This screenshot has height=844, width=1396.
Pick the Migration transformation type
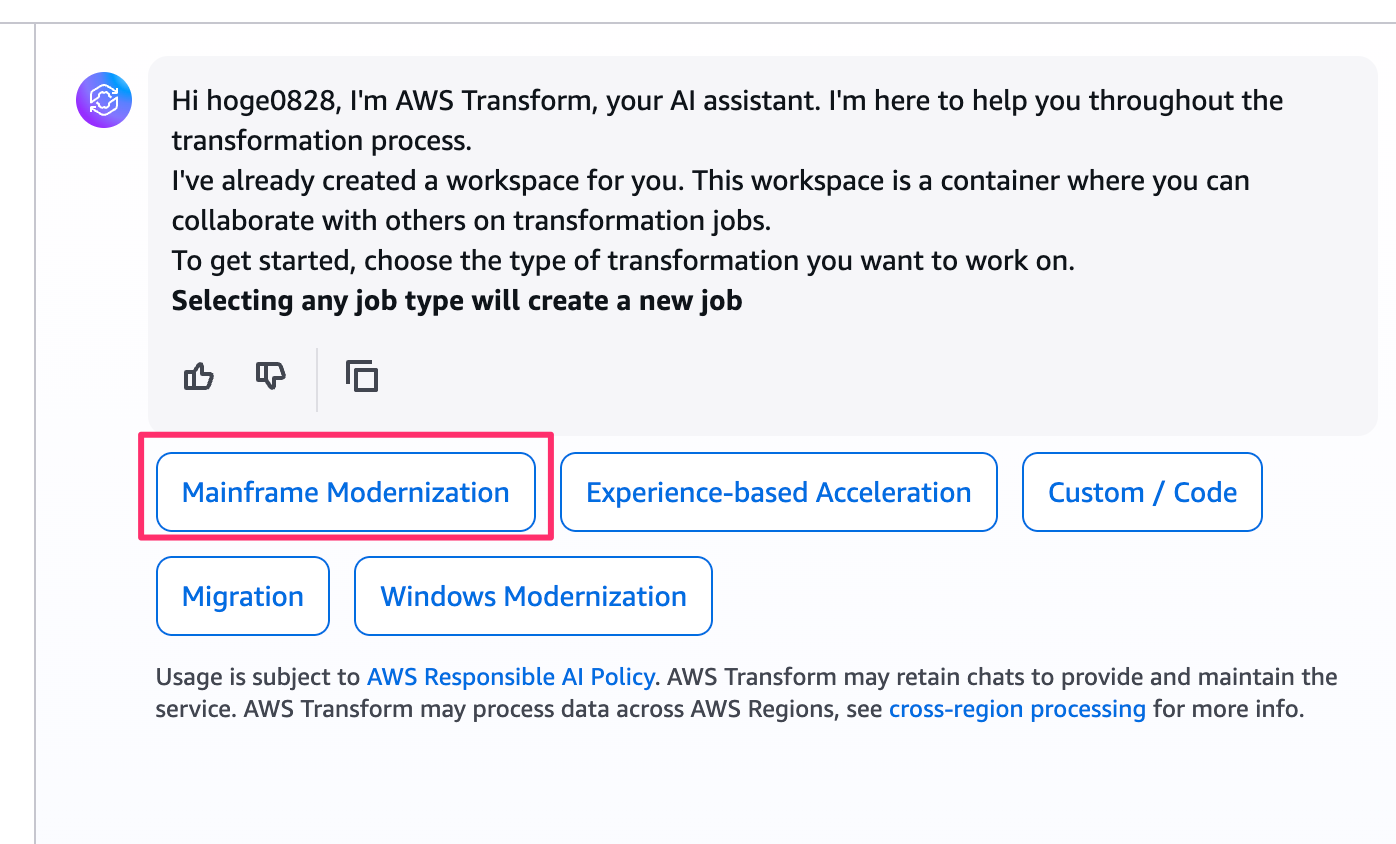click(x=243, y=596)
